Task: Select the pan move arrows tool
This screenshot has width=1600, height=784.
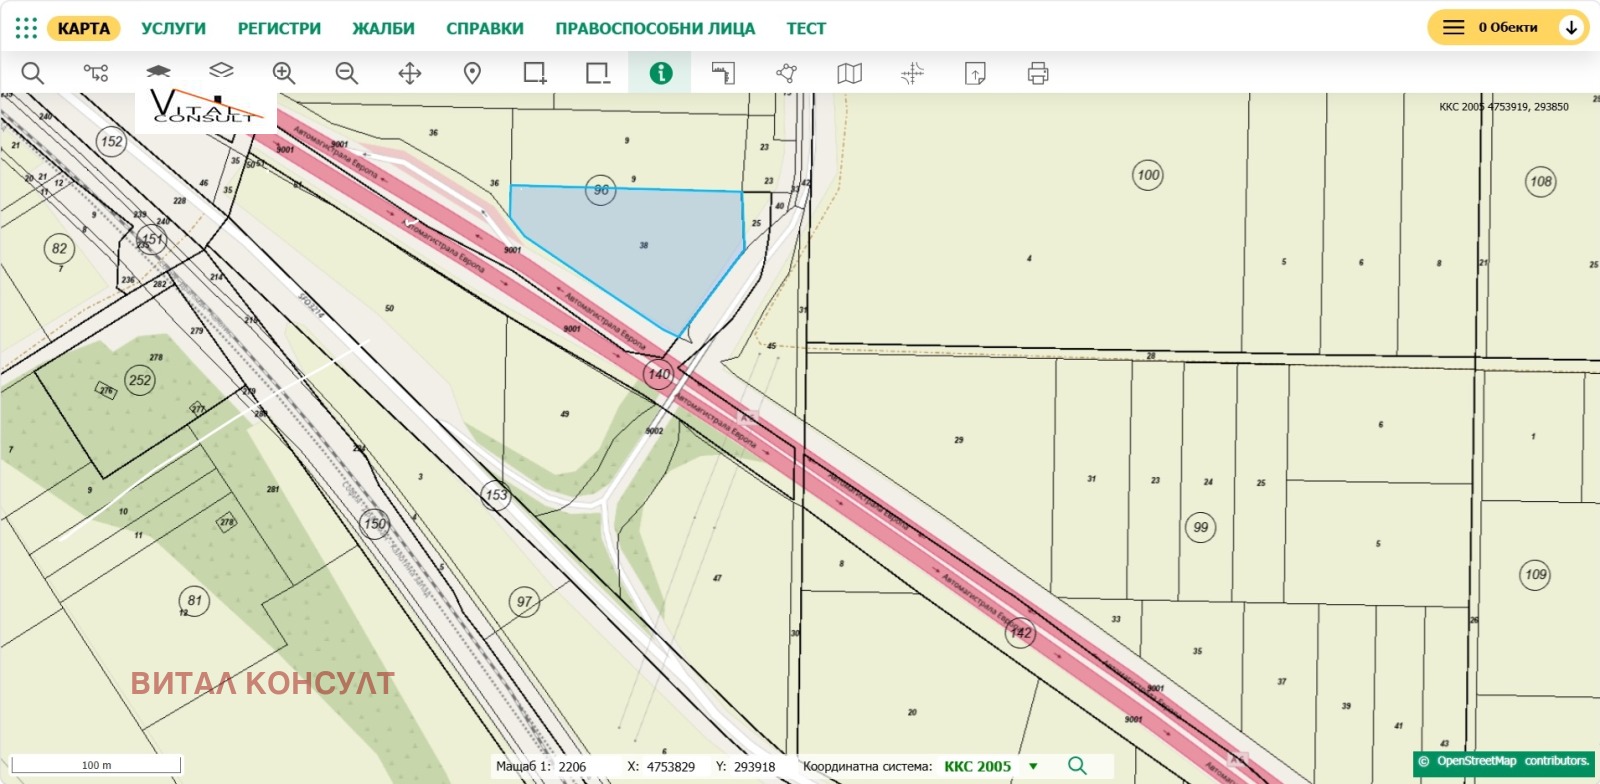Action: tap(410, 73)
